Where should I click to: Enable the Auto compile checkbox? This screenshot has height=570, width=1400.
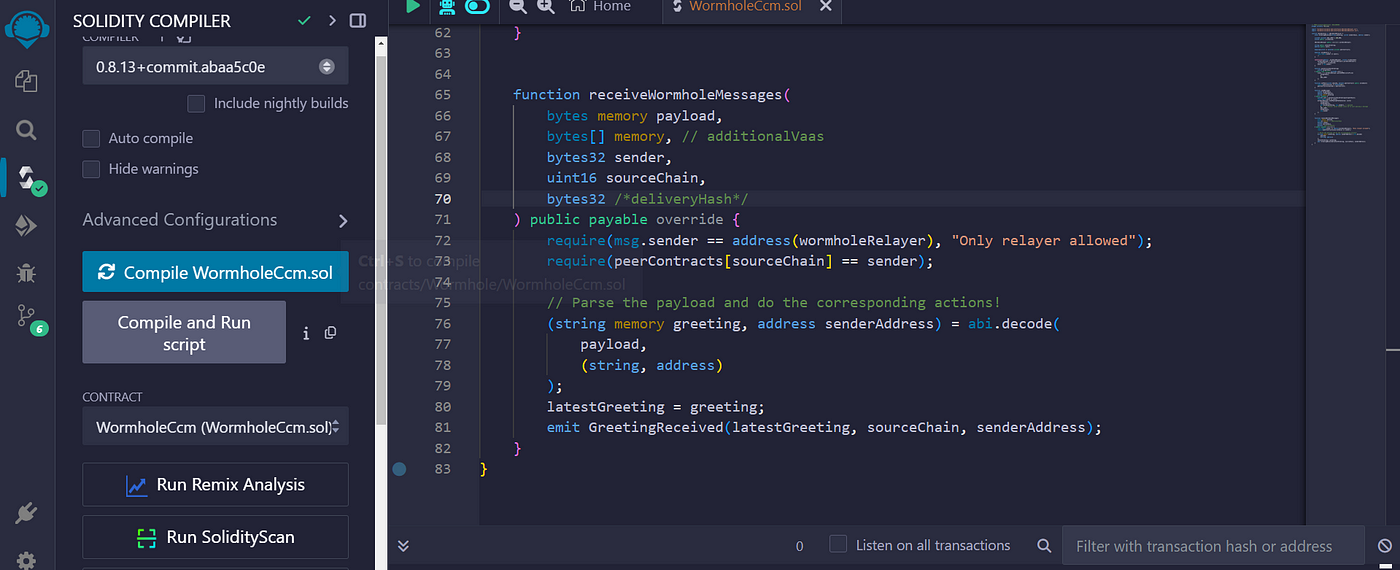tap(91, 138)
